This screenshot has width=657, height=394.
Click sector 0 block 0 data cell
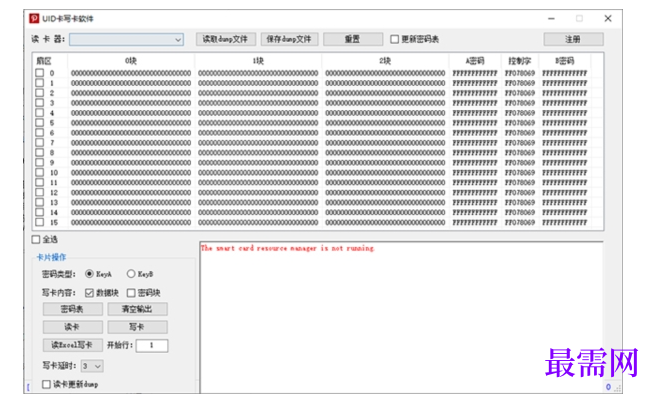coord(131,73)
